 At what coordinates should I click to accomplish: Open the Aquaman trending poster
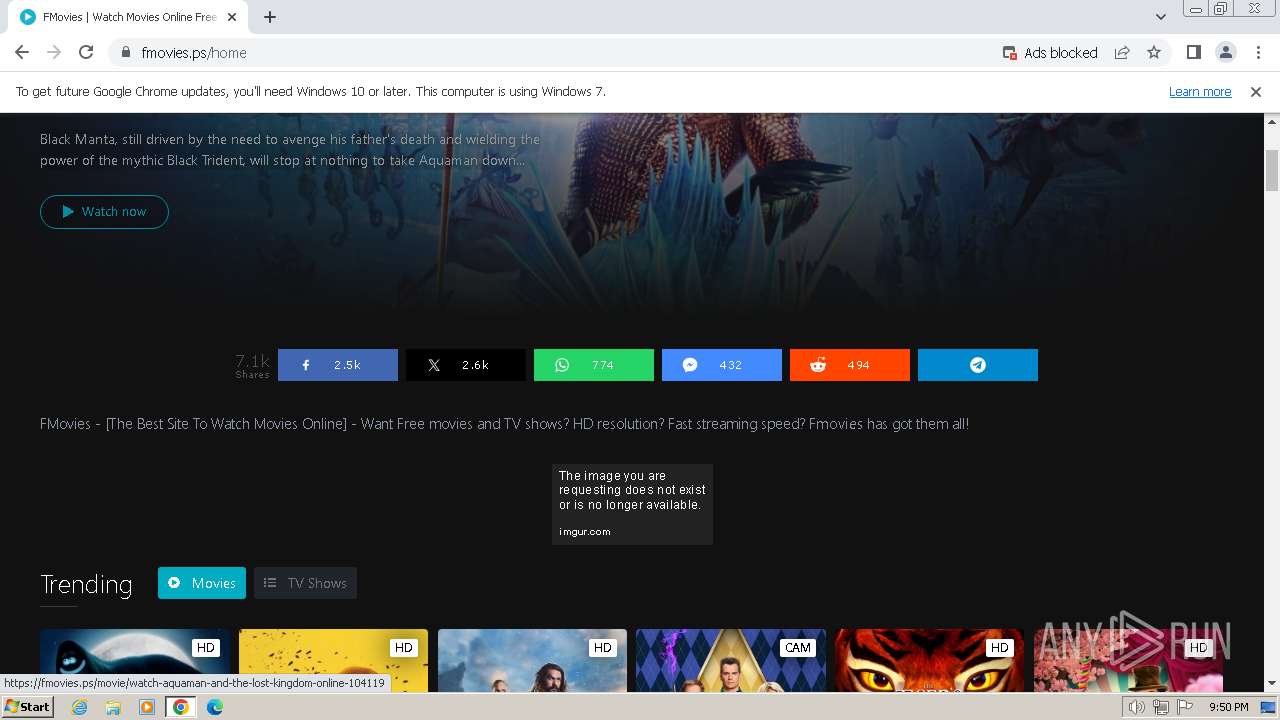coord(532,660)
